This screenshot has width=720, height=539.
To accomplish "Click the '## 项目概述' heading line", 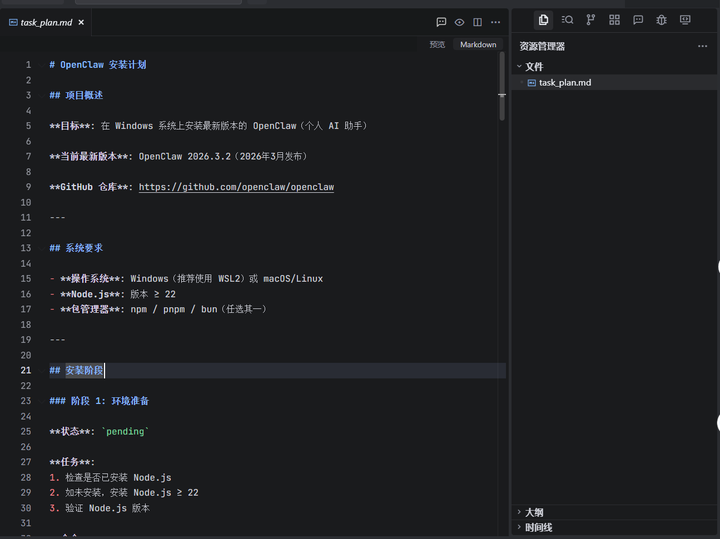I will coord(76,95).
